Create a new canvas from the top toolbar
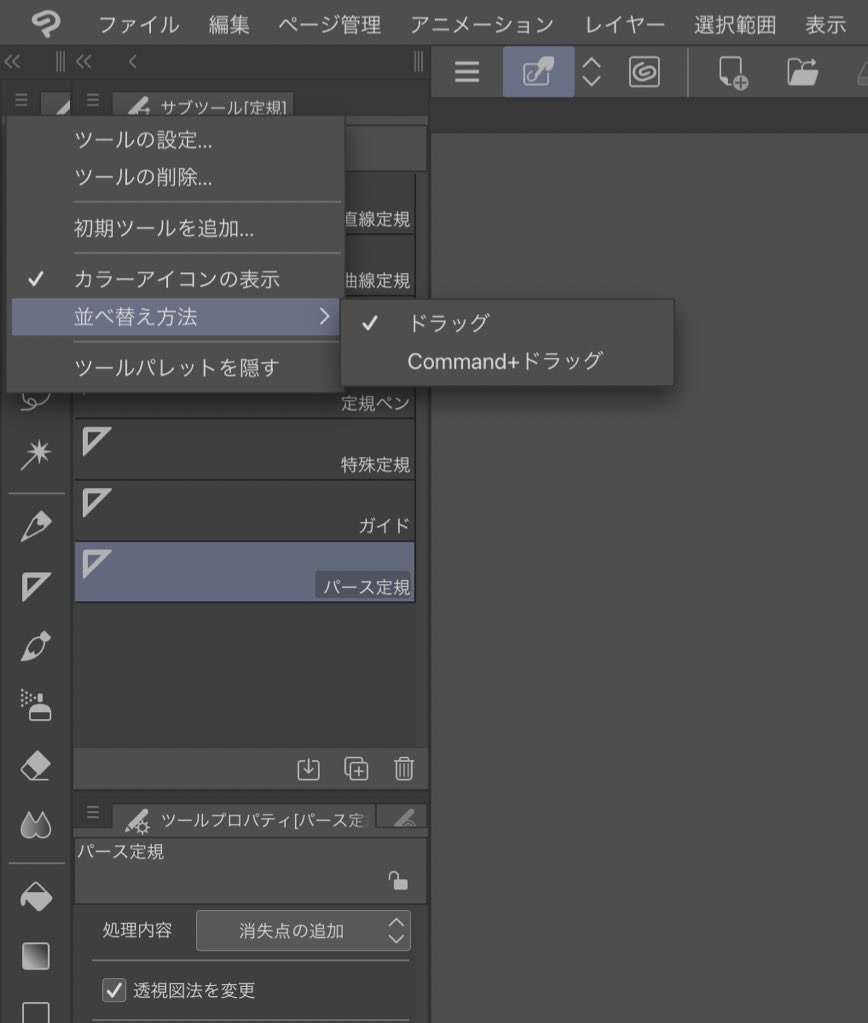Viewport: 868px width, 1023px height. 731,72
